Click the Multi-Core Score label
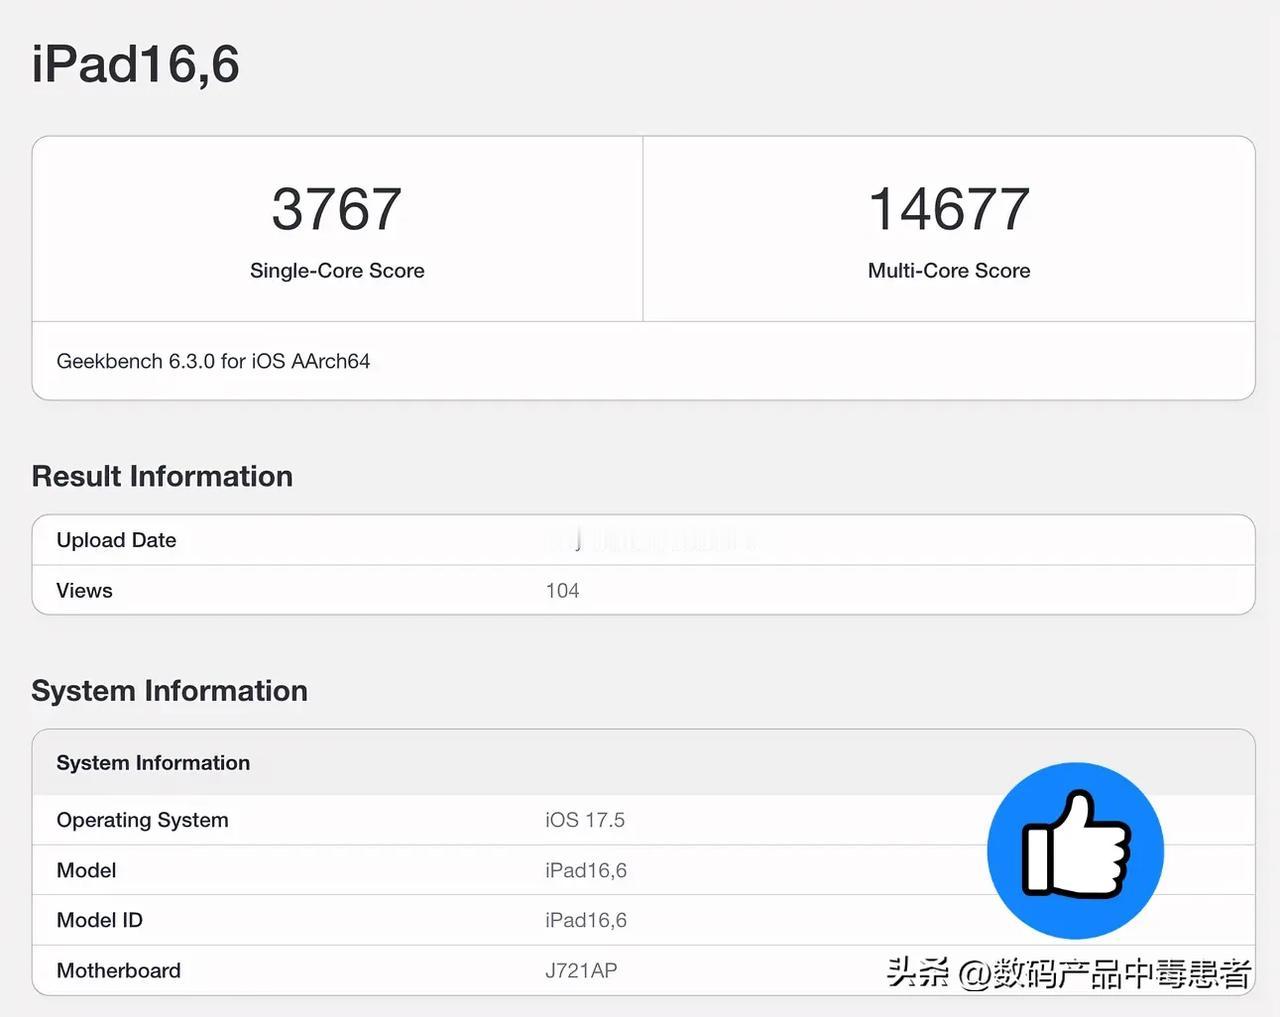The image size is (1280, 1017). [949, 271]
